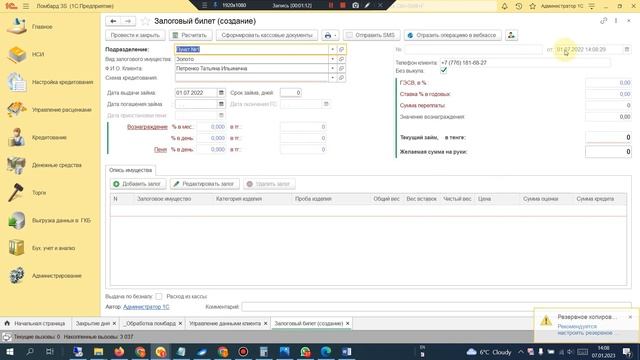Click the Телефон клиента field
The height and width of the screenshot is (360, 640).
525,63
